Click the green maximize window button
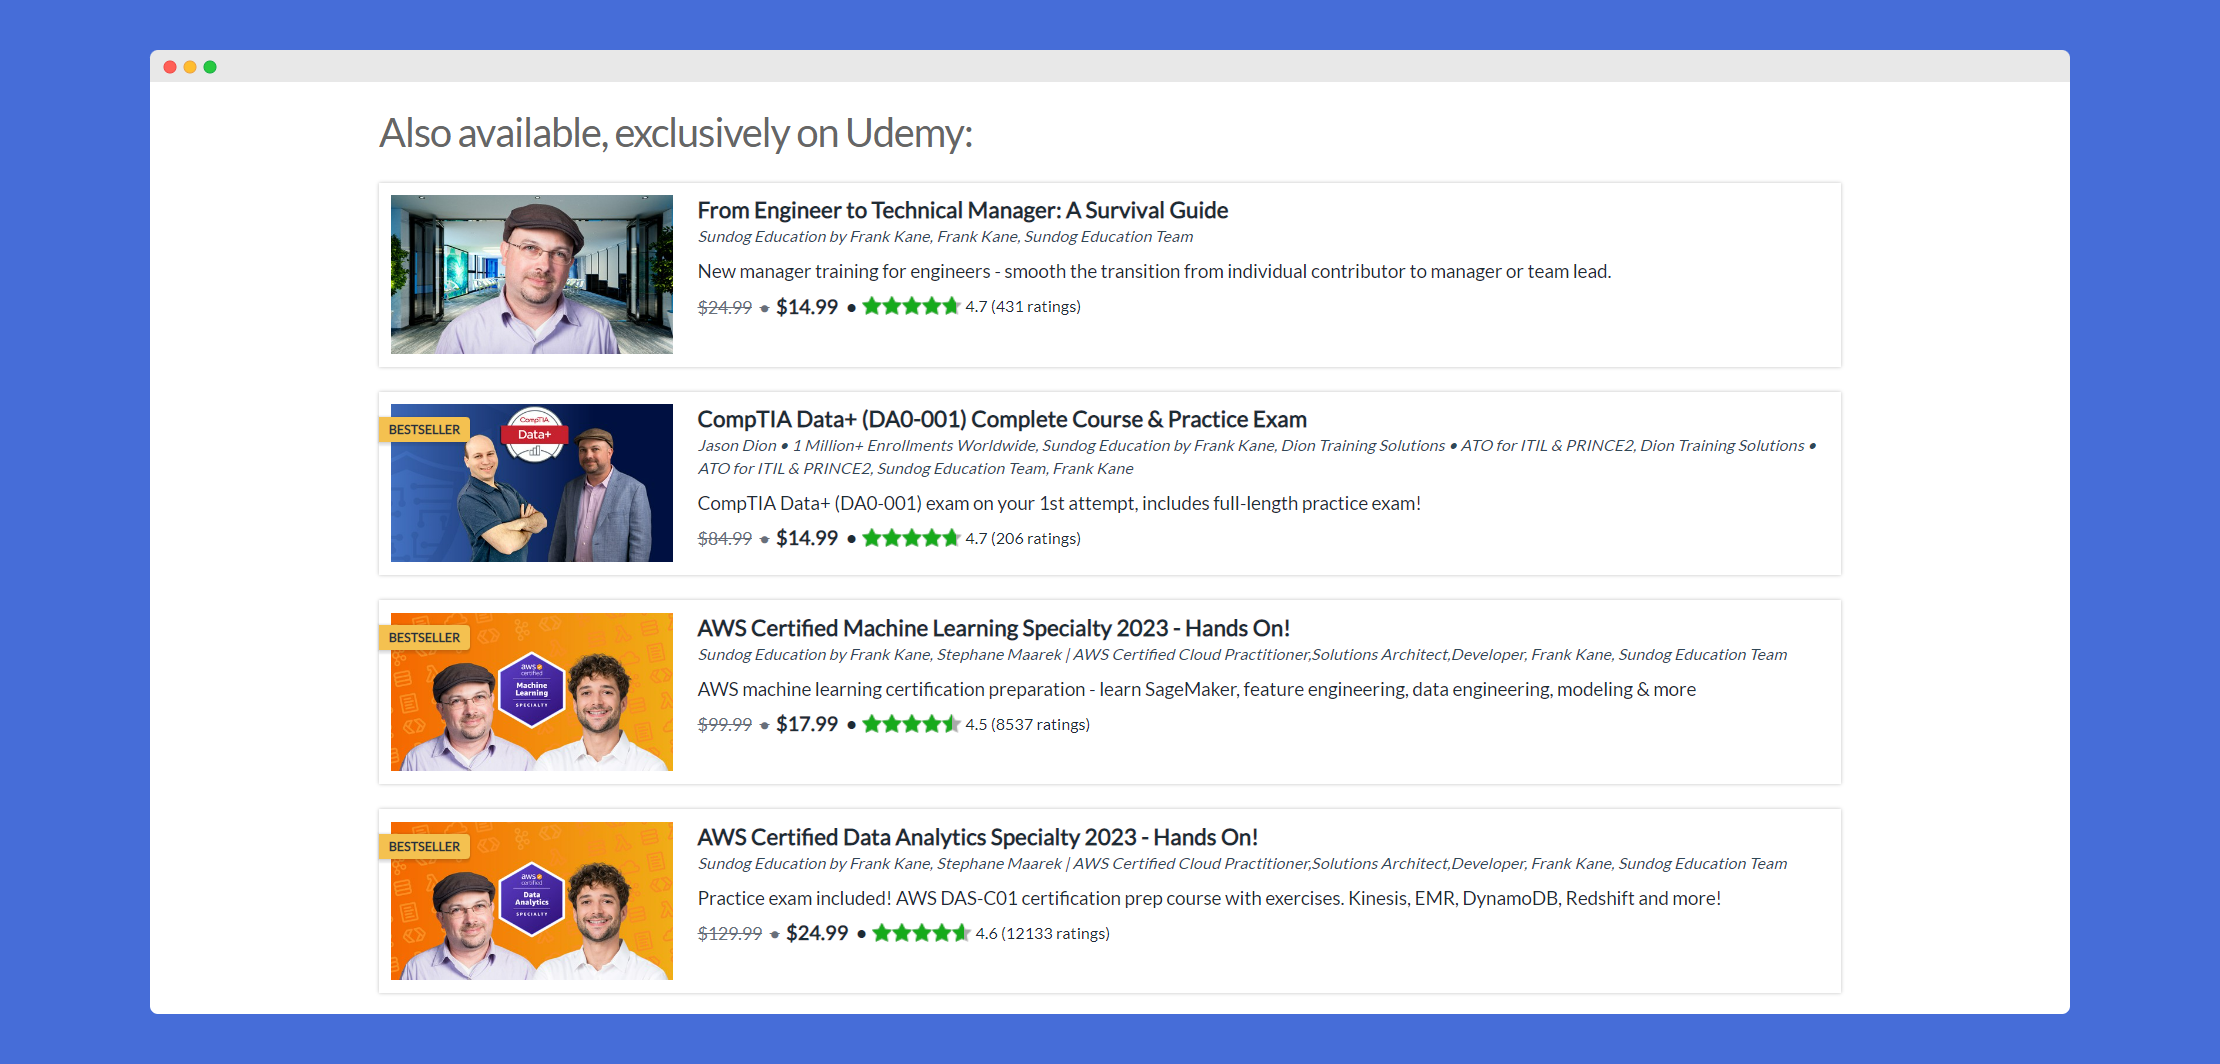Viewport: 2220px width, 1064px height. point(210,67)
